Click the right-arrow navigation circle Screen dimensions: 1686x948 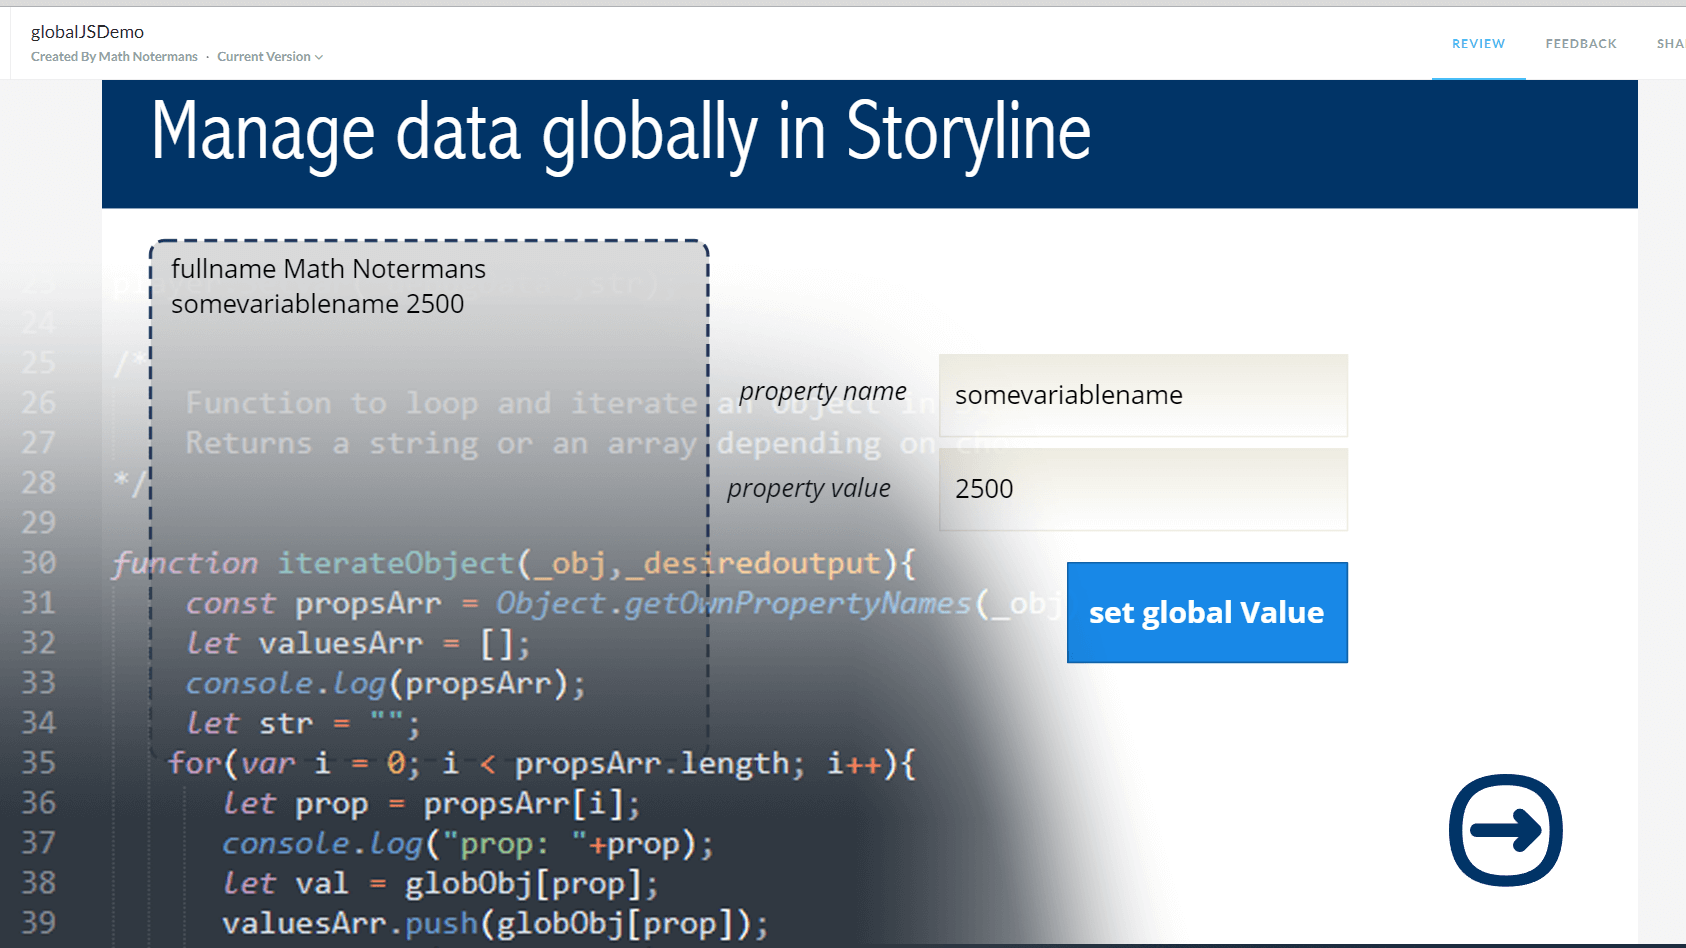point(1504,831)
